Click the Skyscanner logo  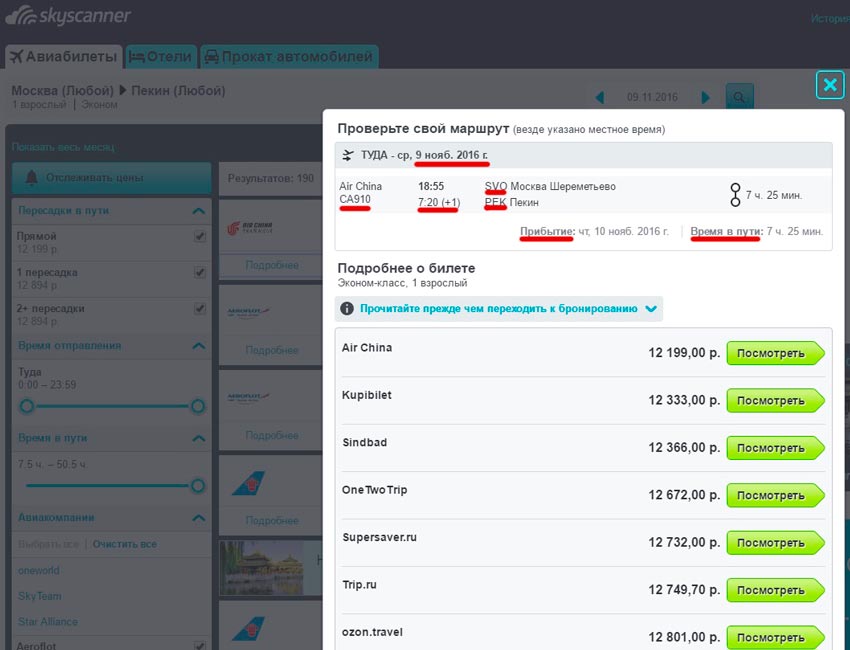pyautogui.click(x=66, y=17)
